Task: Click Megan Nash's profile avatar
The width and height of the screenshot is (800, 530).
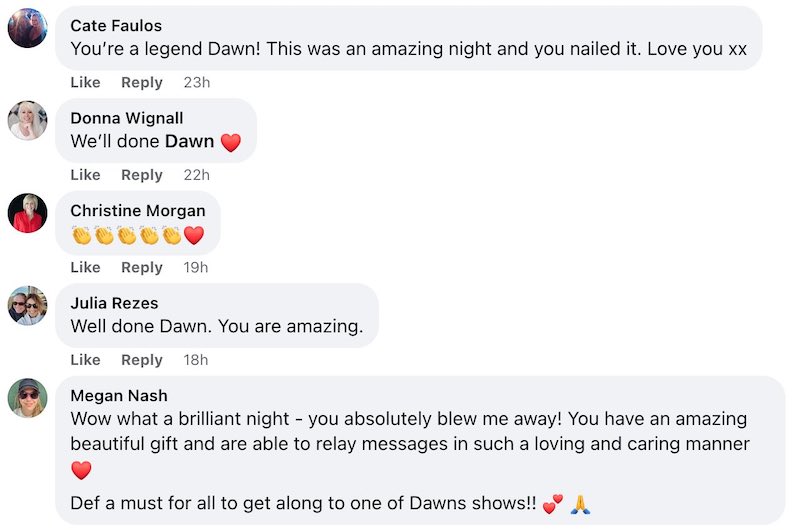Action: pos(27,398)
